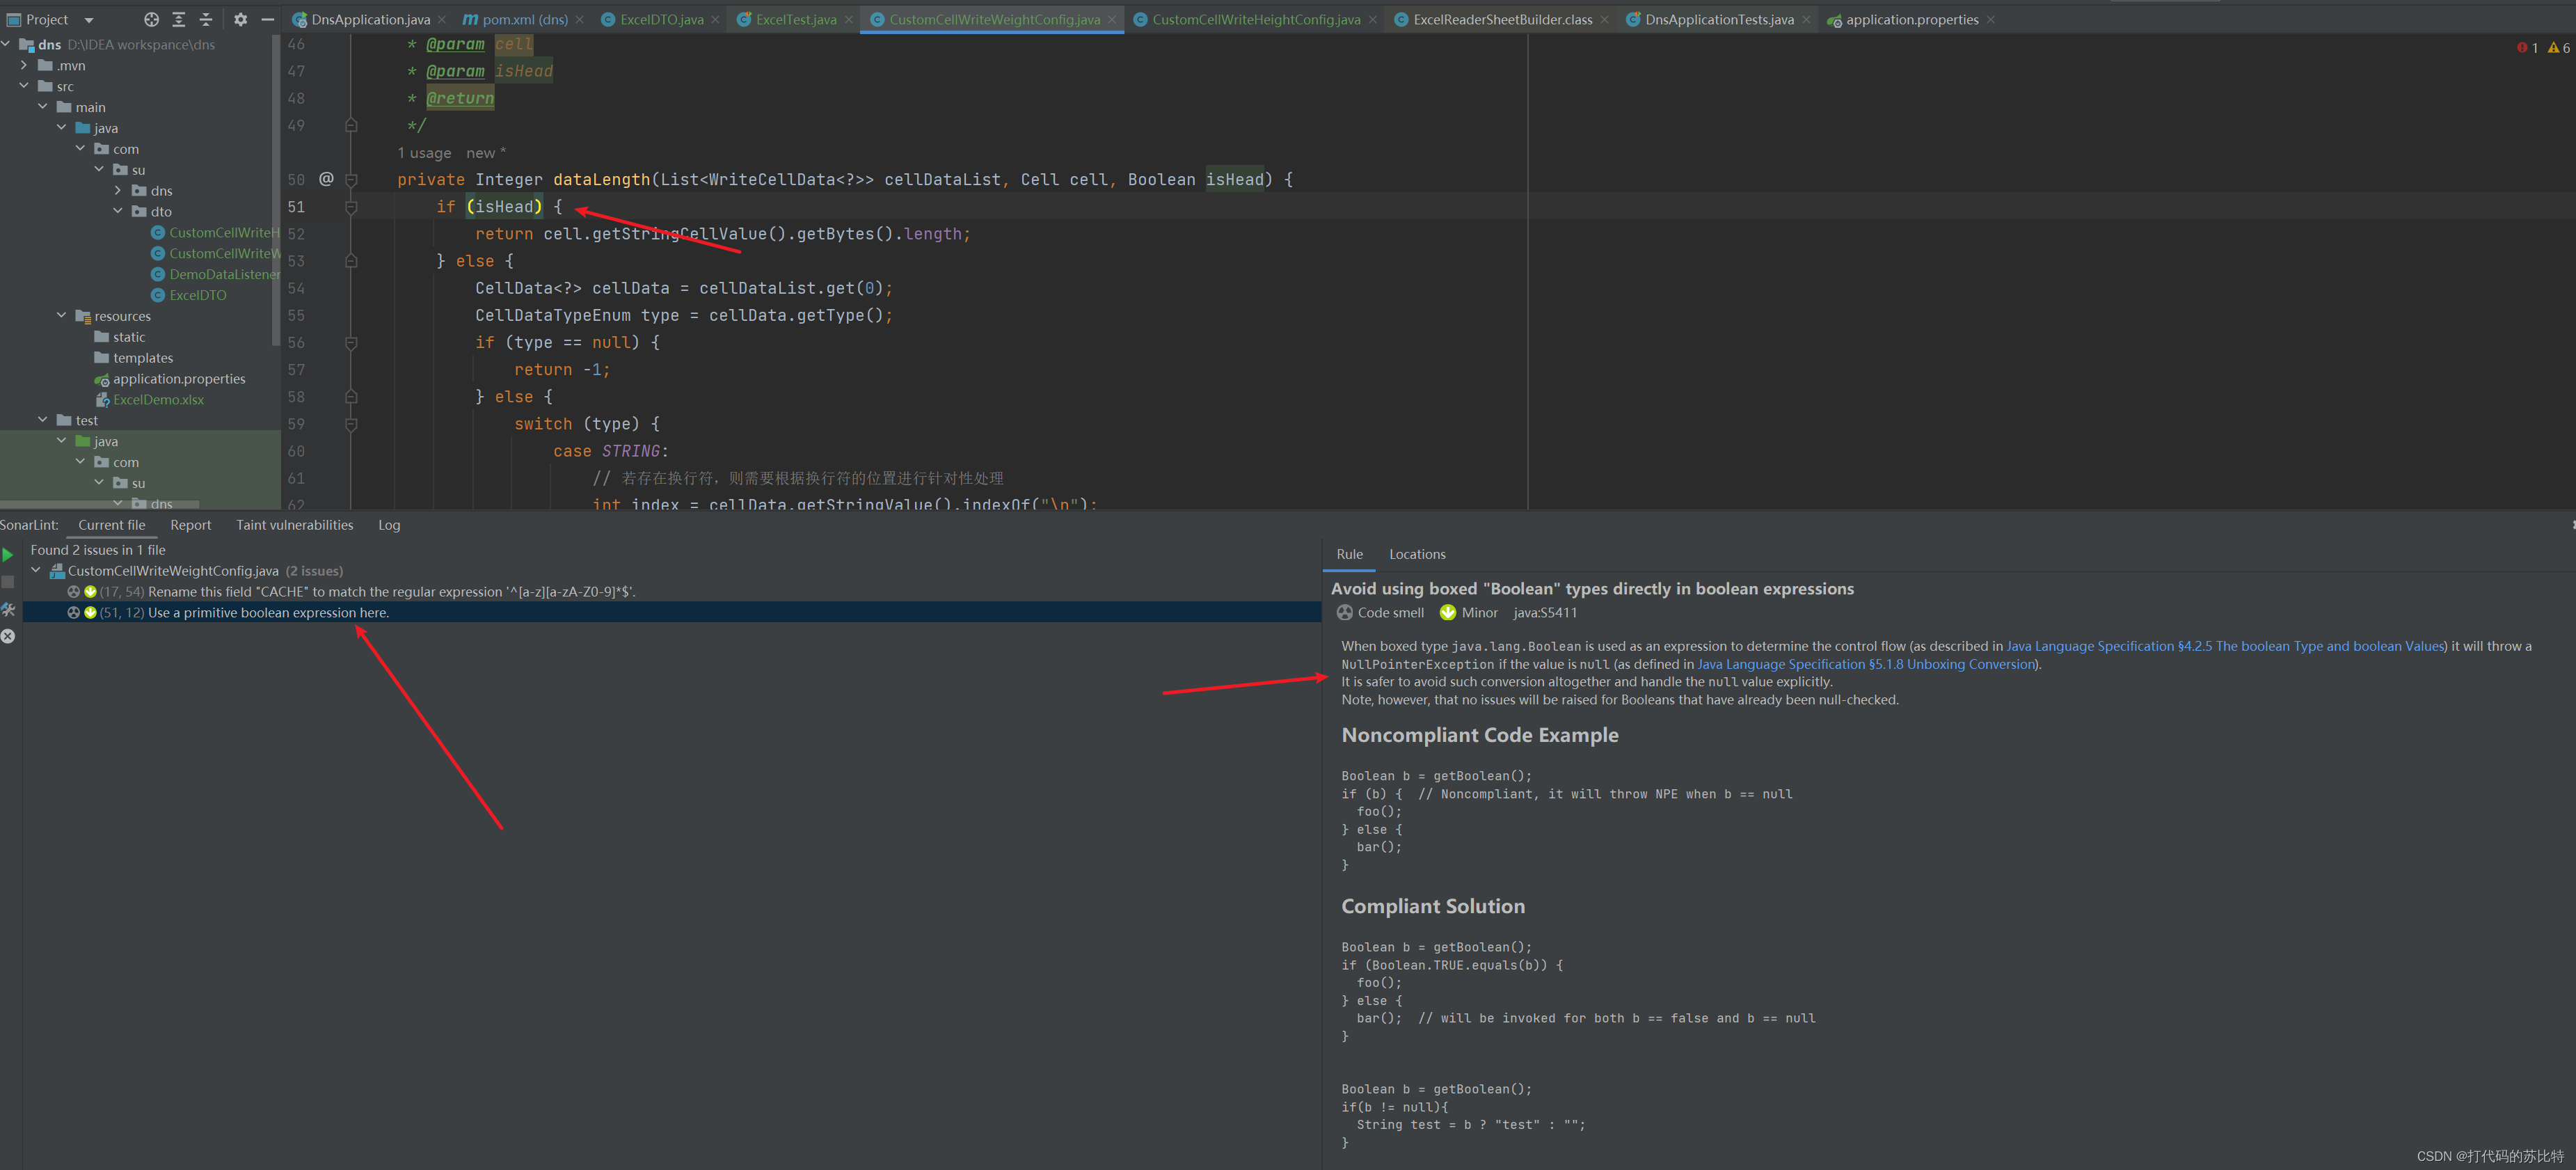Close the CustomCellWriteHeightConfig.java tab
The height and width of the screenshot is (1170, 2576).
[x=1372, y=20]
